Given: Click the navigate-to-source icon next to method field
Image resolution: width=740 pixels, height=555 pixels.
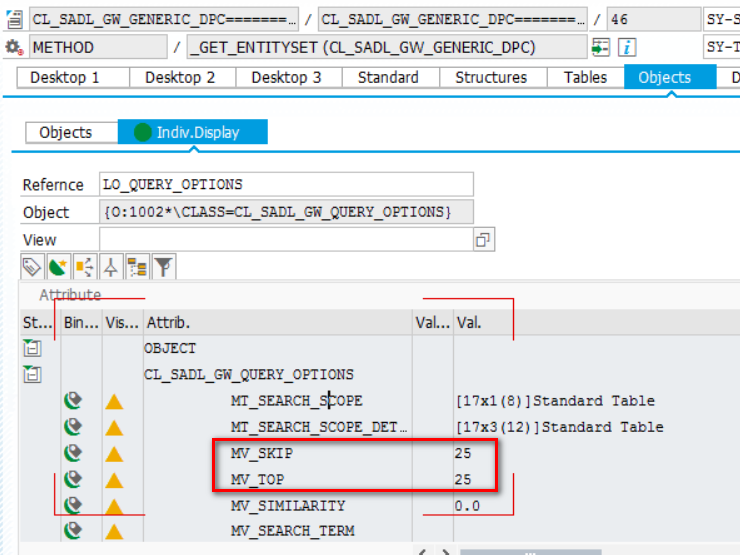Looking at the screenshot, I should point(600,47).
